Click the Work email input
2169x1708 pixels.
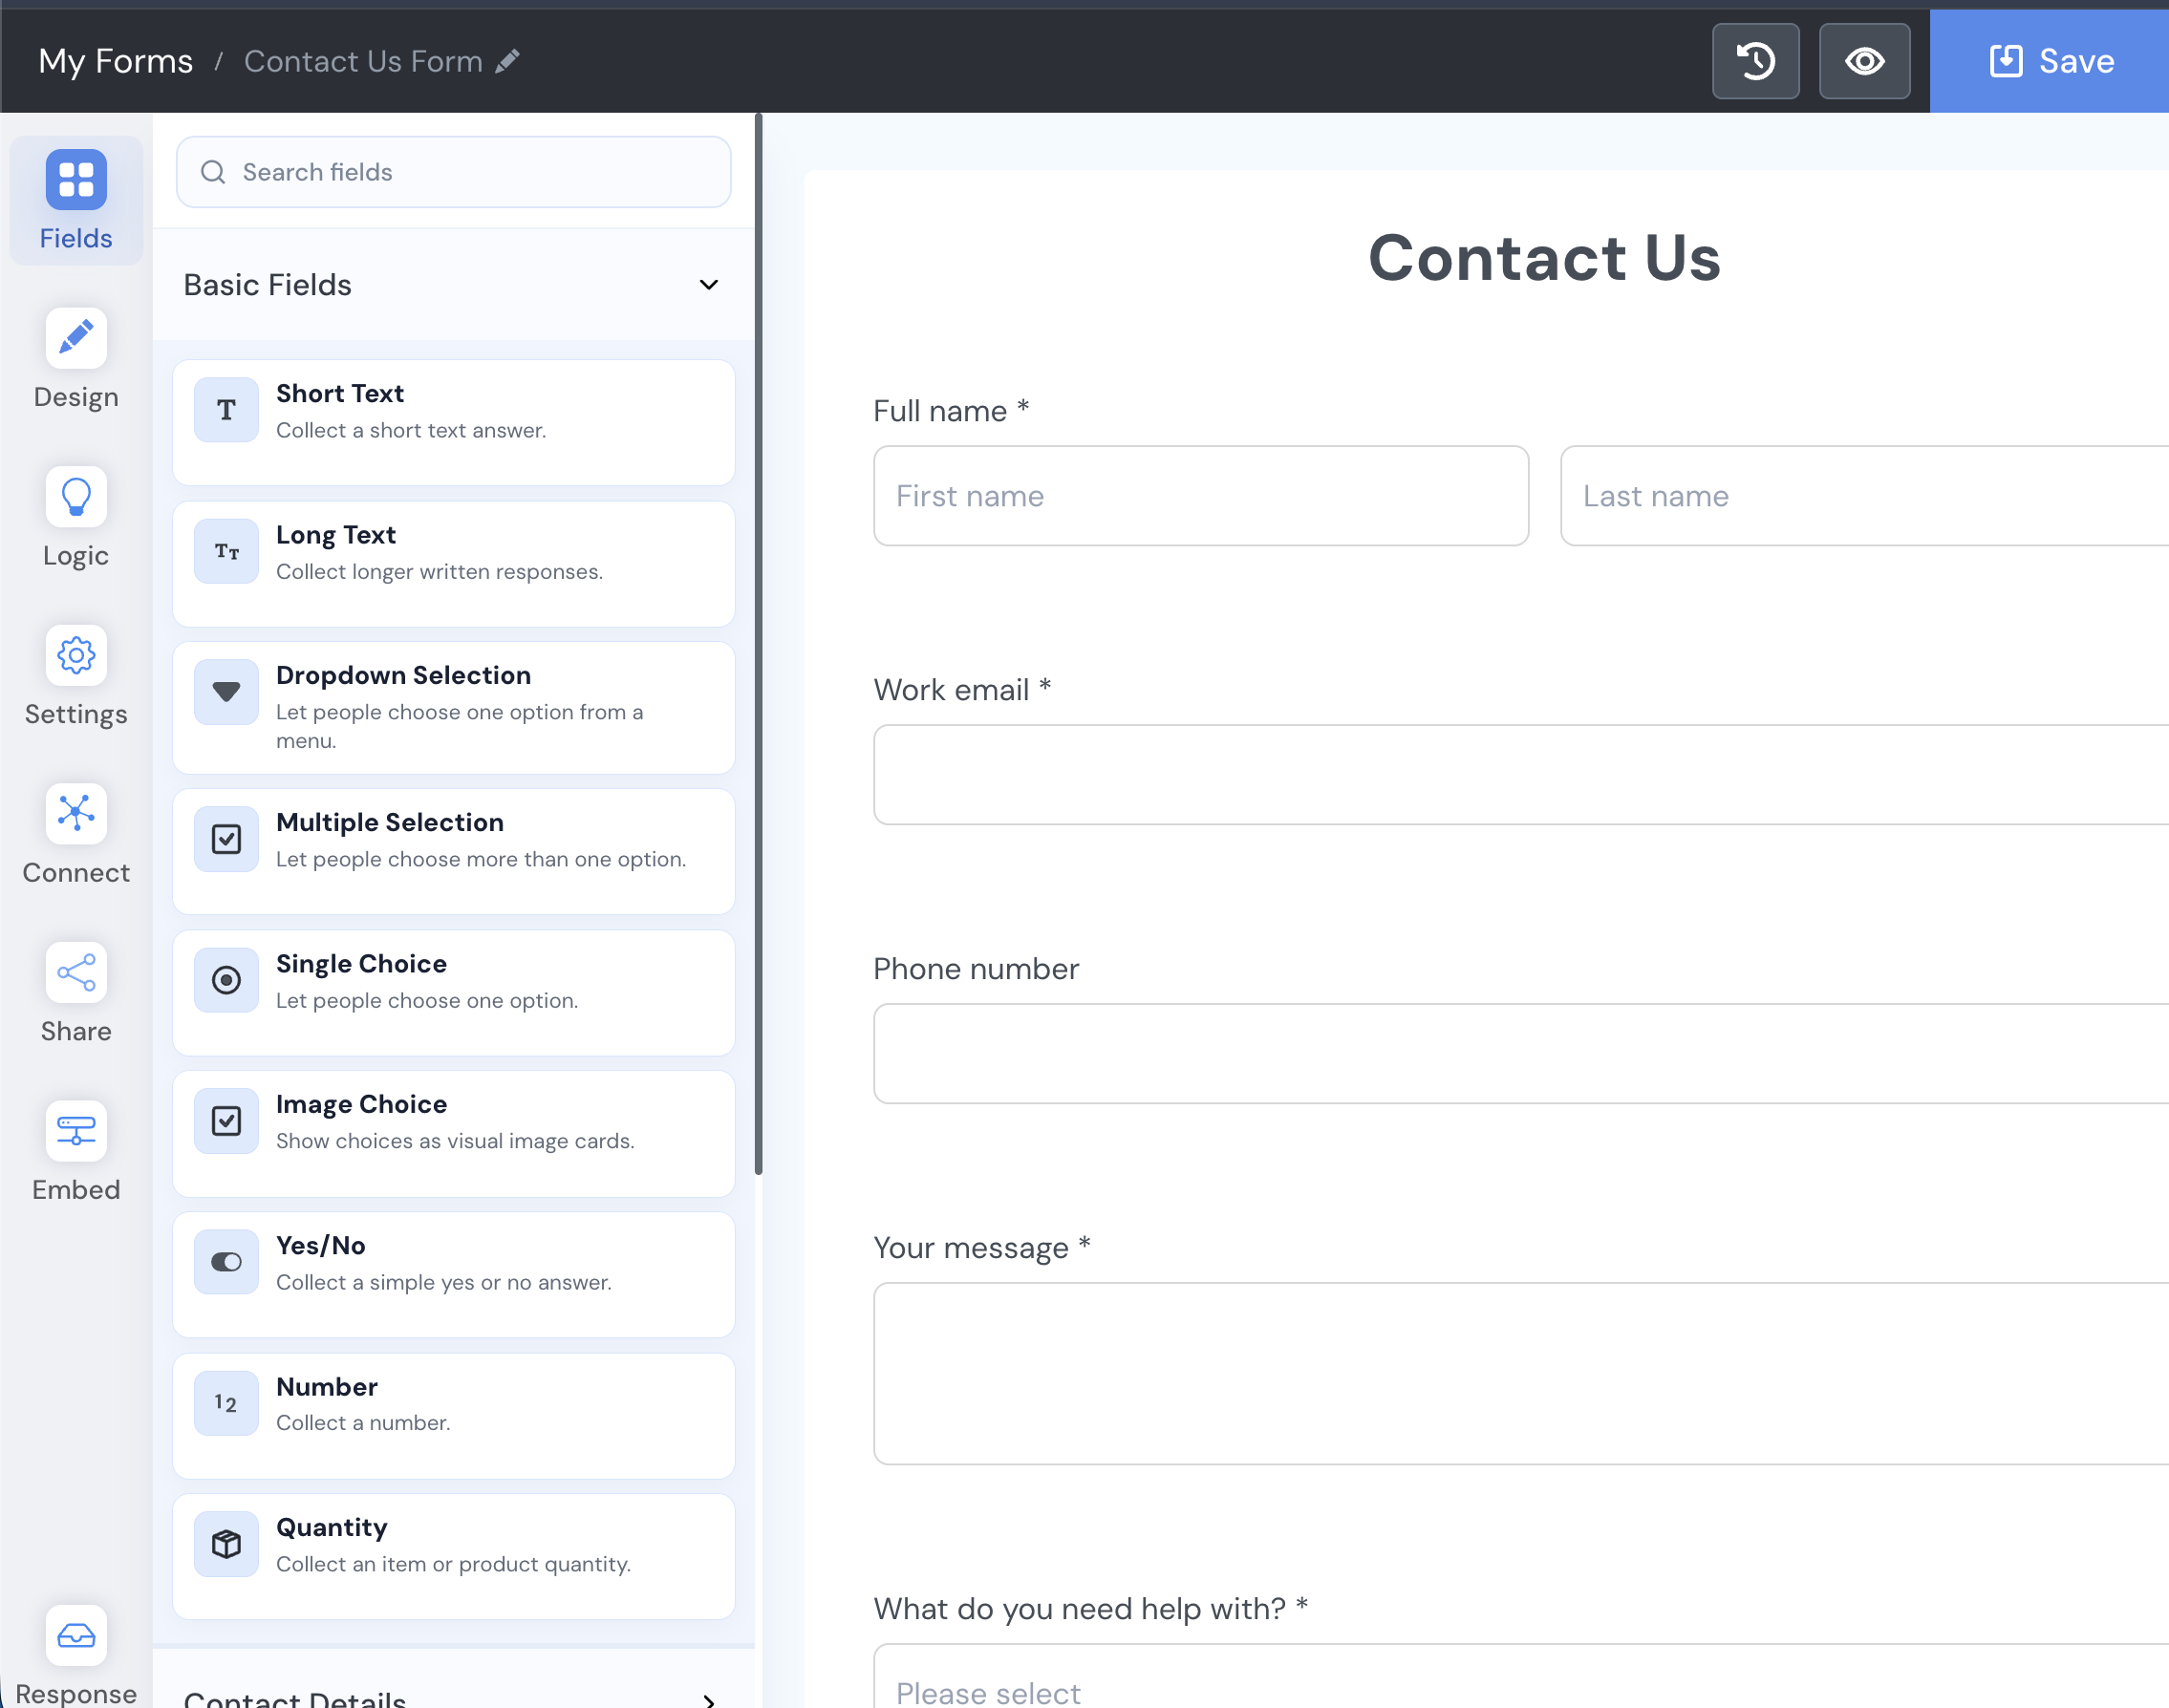pos(1521,775)
